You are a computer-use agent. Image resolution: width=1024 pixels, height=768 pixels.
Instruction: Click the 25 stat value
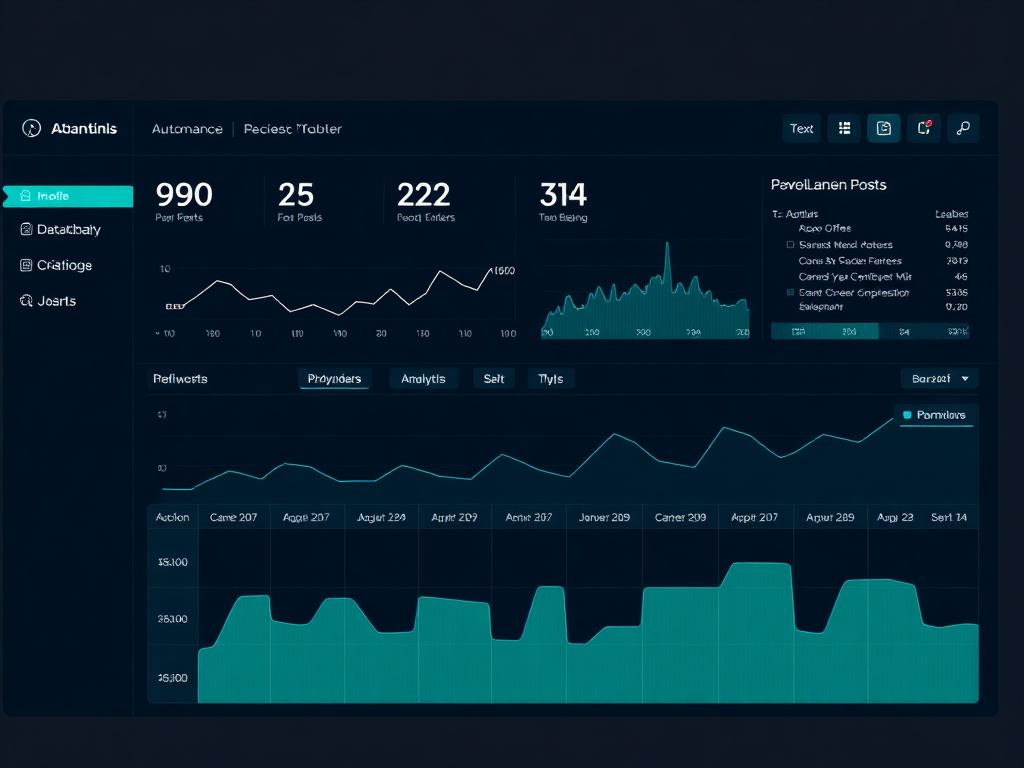(x=296, y=195)
